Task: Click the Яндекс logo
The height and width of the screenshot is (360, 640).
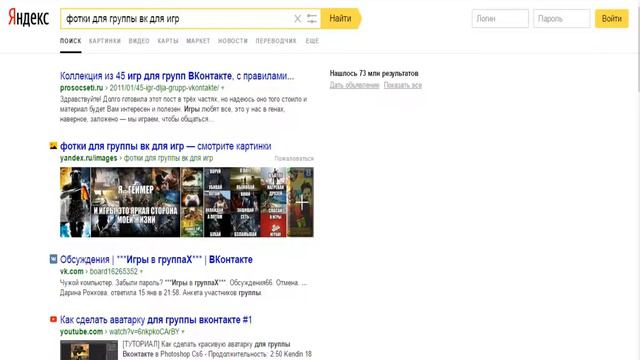Action: (29, 18)
